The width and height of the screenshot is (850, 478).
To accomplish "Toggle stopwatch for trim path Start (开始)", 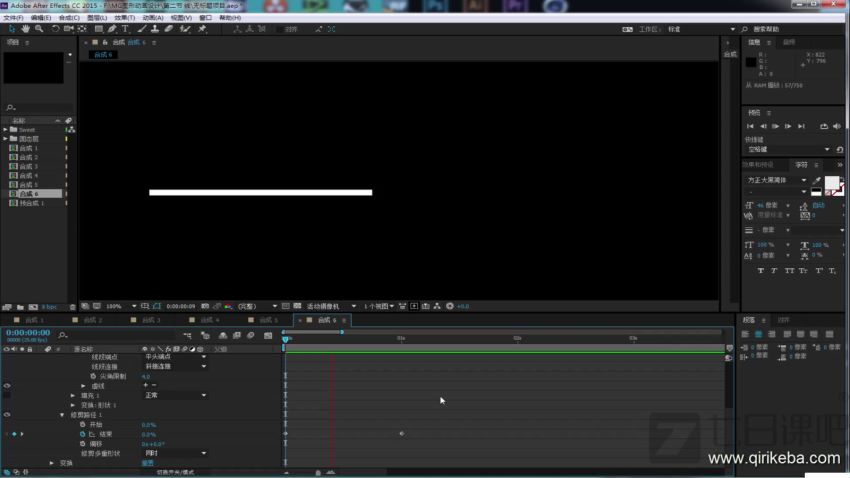I will [x=82, y=424].
